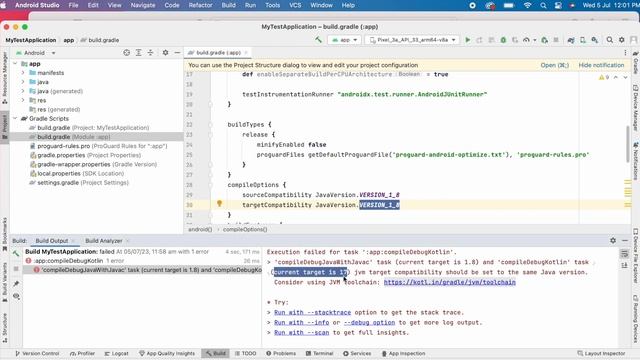Open Project panel options gear
Viewport: 640px width, 360px height.
tap(165, 53)
